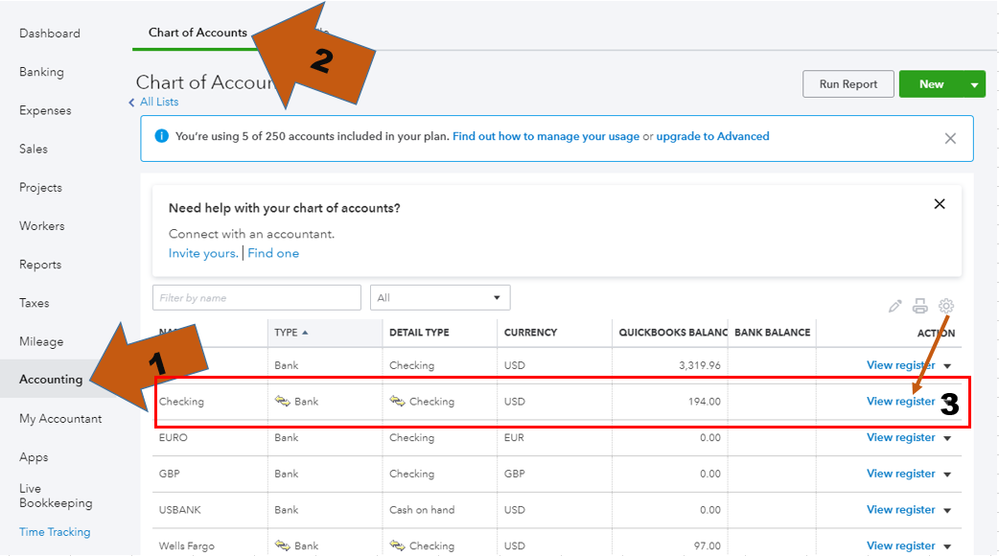This screenshot has width=999, height=556.
Task: Open the New button dropdown arrow
Action: click(x=974, y=85)
